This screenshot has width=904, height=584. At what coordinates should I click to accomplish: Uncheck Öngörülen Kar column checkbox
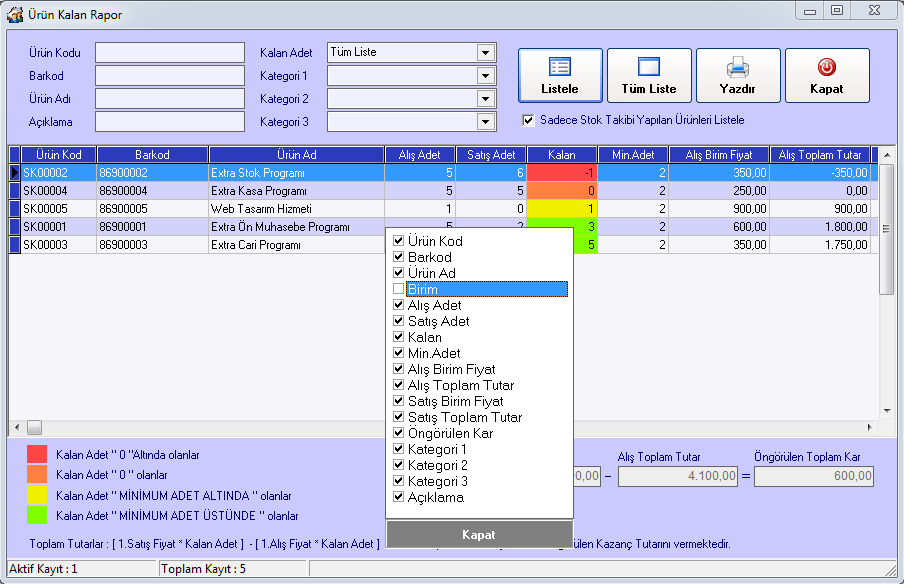point(398,432)
